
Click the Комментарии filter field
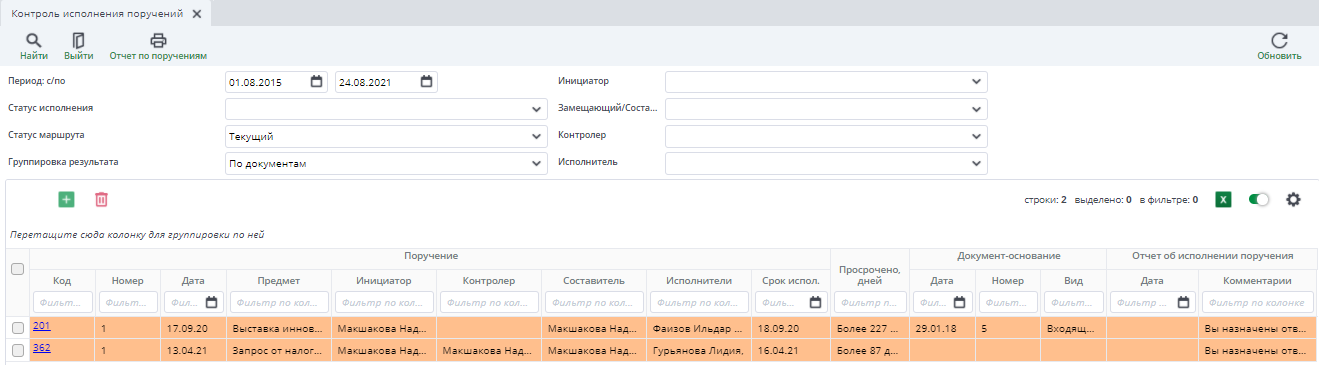(1258, 302)
